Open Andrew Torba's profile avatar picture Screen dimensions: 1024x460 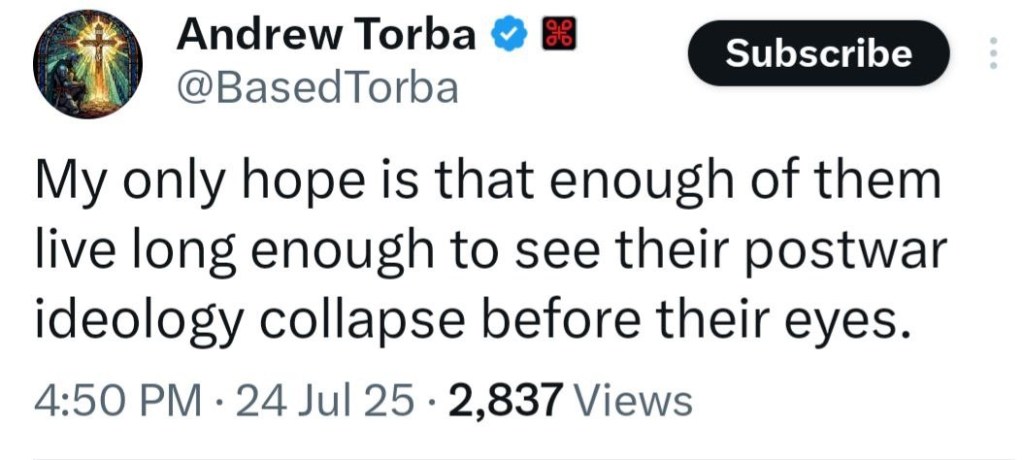(x=88, y=64)
